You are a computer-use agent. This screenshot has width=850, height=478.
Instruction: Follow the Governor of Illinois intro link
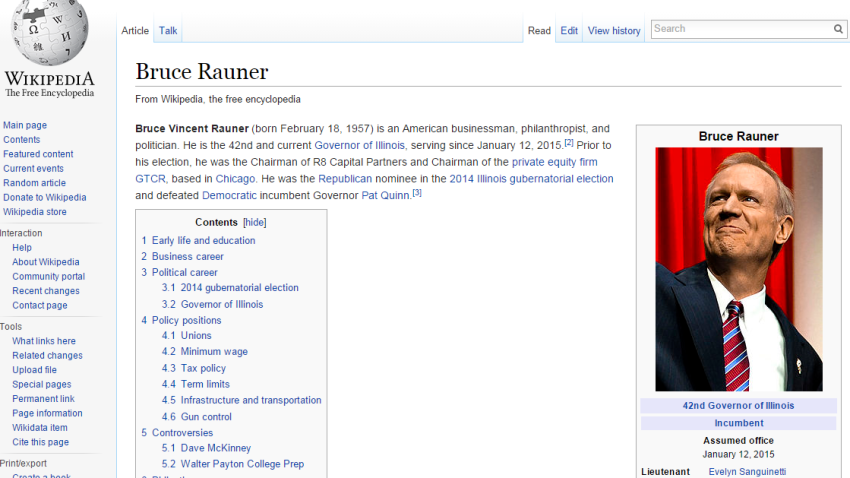[x=359, y=145]
